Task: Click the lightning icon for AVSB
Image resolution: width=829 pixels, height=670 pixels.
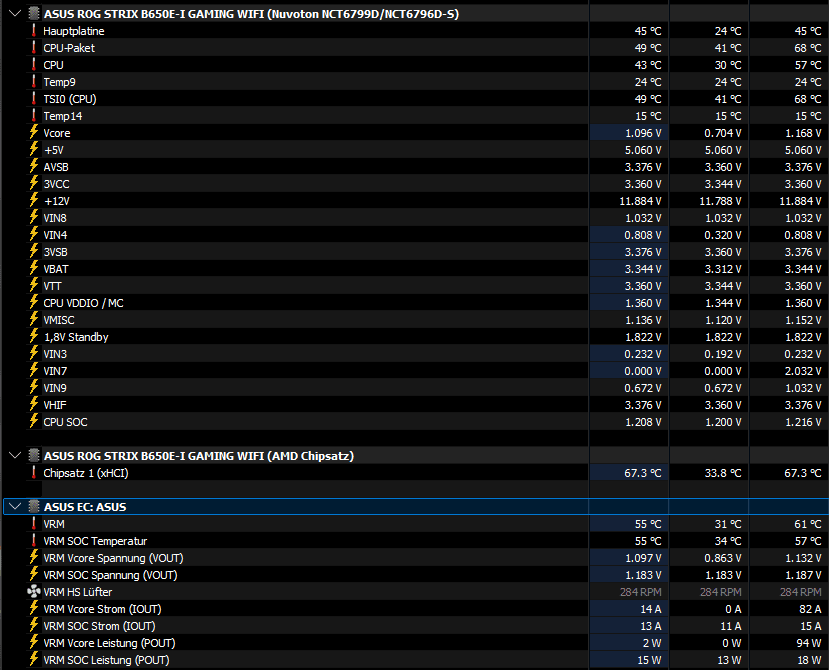Action: click(34, 167)
